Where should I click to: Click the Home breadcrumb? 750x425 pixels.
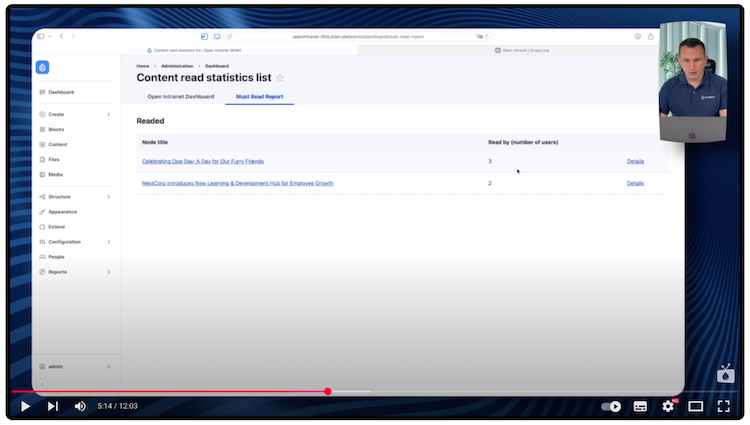click(143, 66)
